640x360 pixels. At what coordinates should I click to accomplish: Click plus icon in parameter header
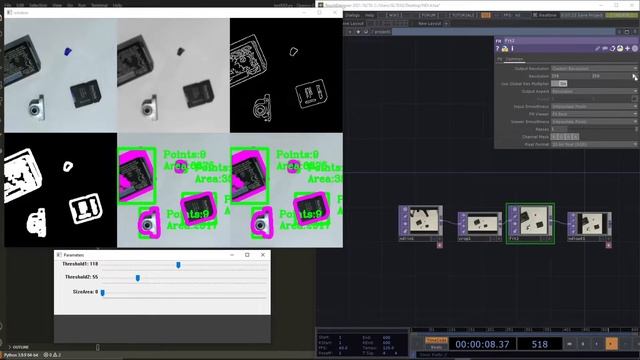click(x=627, y=49)
